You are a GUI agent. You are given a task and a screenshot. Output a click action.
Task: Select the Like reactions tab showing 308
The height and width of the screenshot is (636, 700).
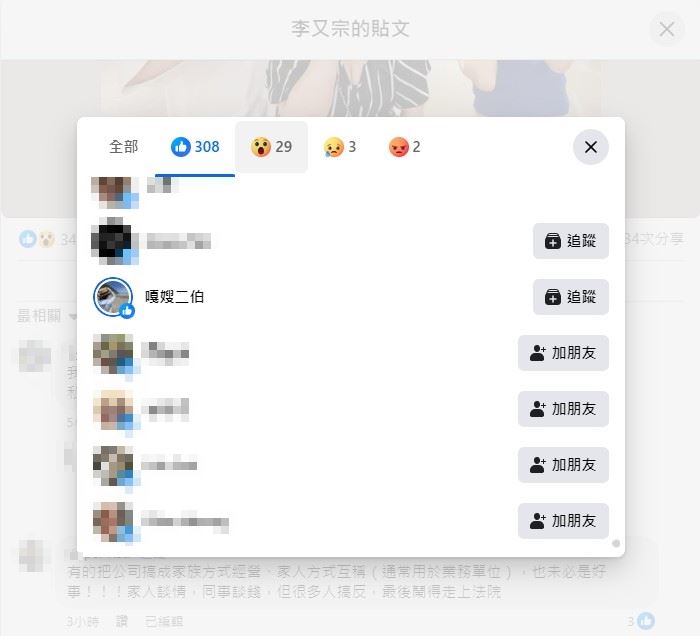(195, 147)
